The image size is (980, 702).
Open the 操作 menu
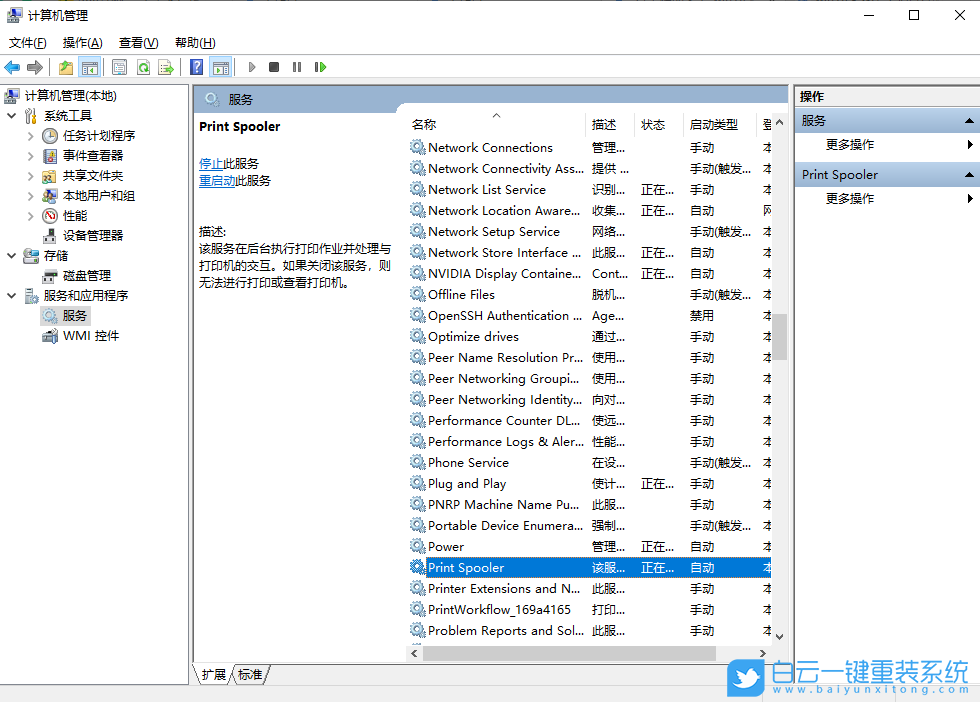(82, 43)
